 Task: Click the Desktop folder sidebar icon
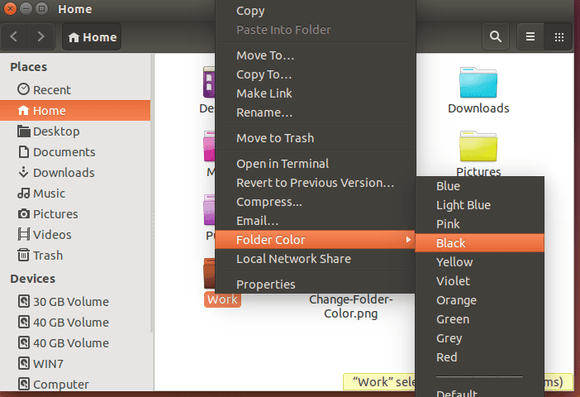[x=24, y=131]
